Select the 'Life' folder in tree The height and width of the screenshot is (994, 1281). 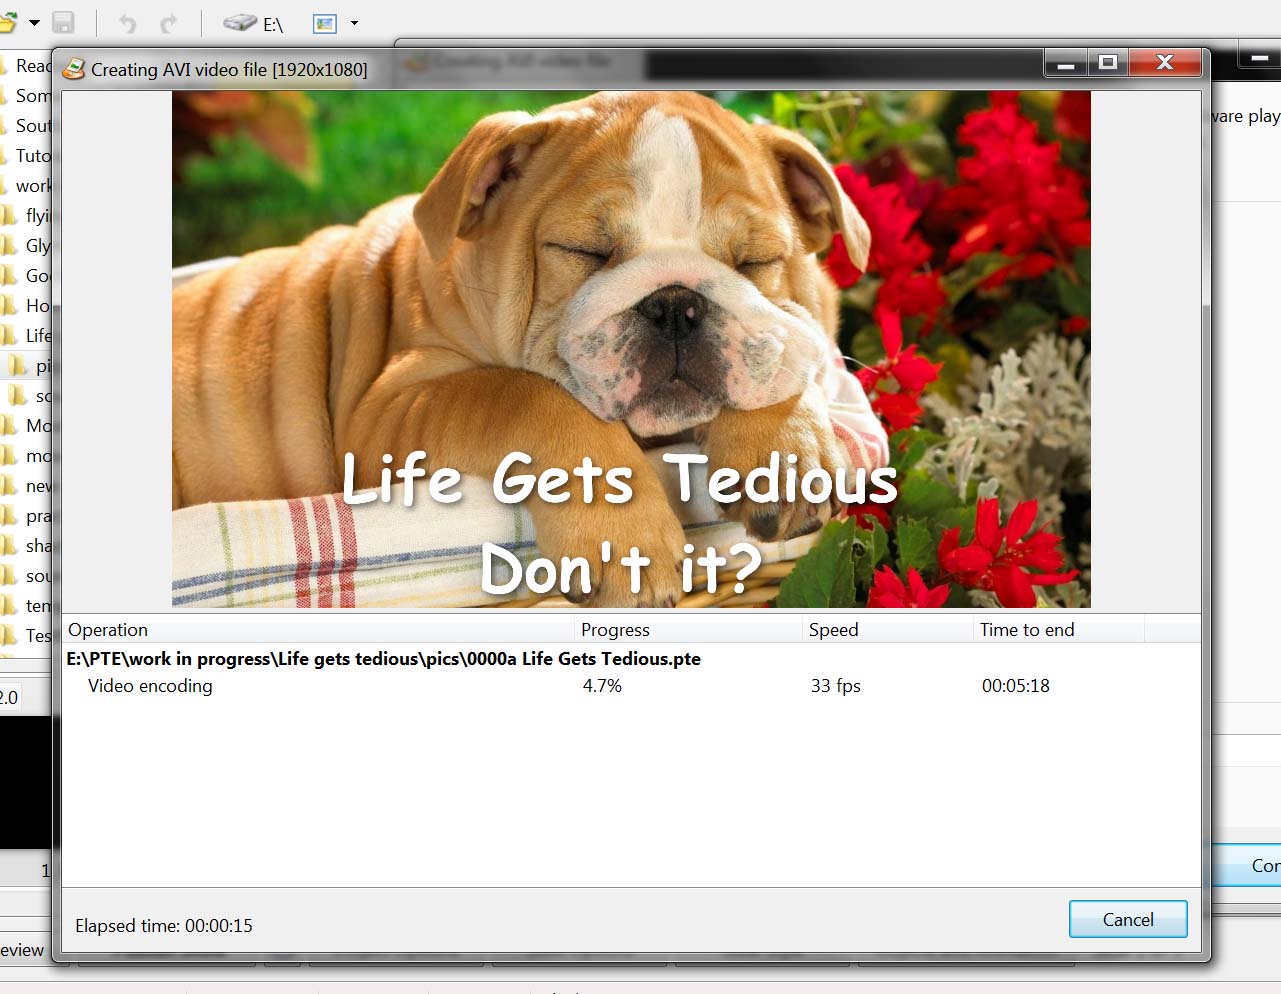coord(37,336)
